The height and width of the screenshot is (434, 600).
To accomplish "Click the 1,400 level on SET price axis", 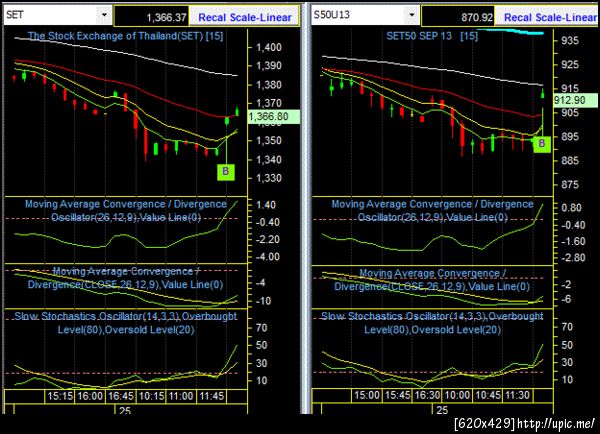I will [269, 47].
